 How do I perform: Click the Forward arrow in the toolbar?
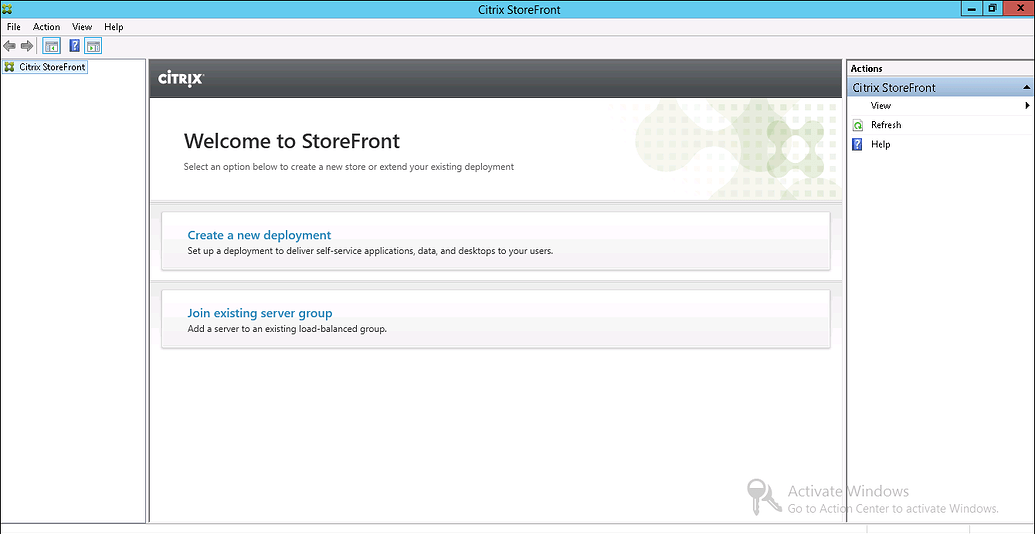point(27,46)
